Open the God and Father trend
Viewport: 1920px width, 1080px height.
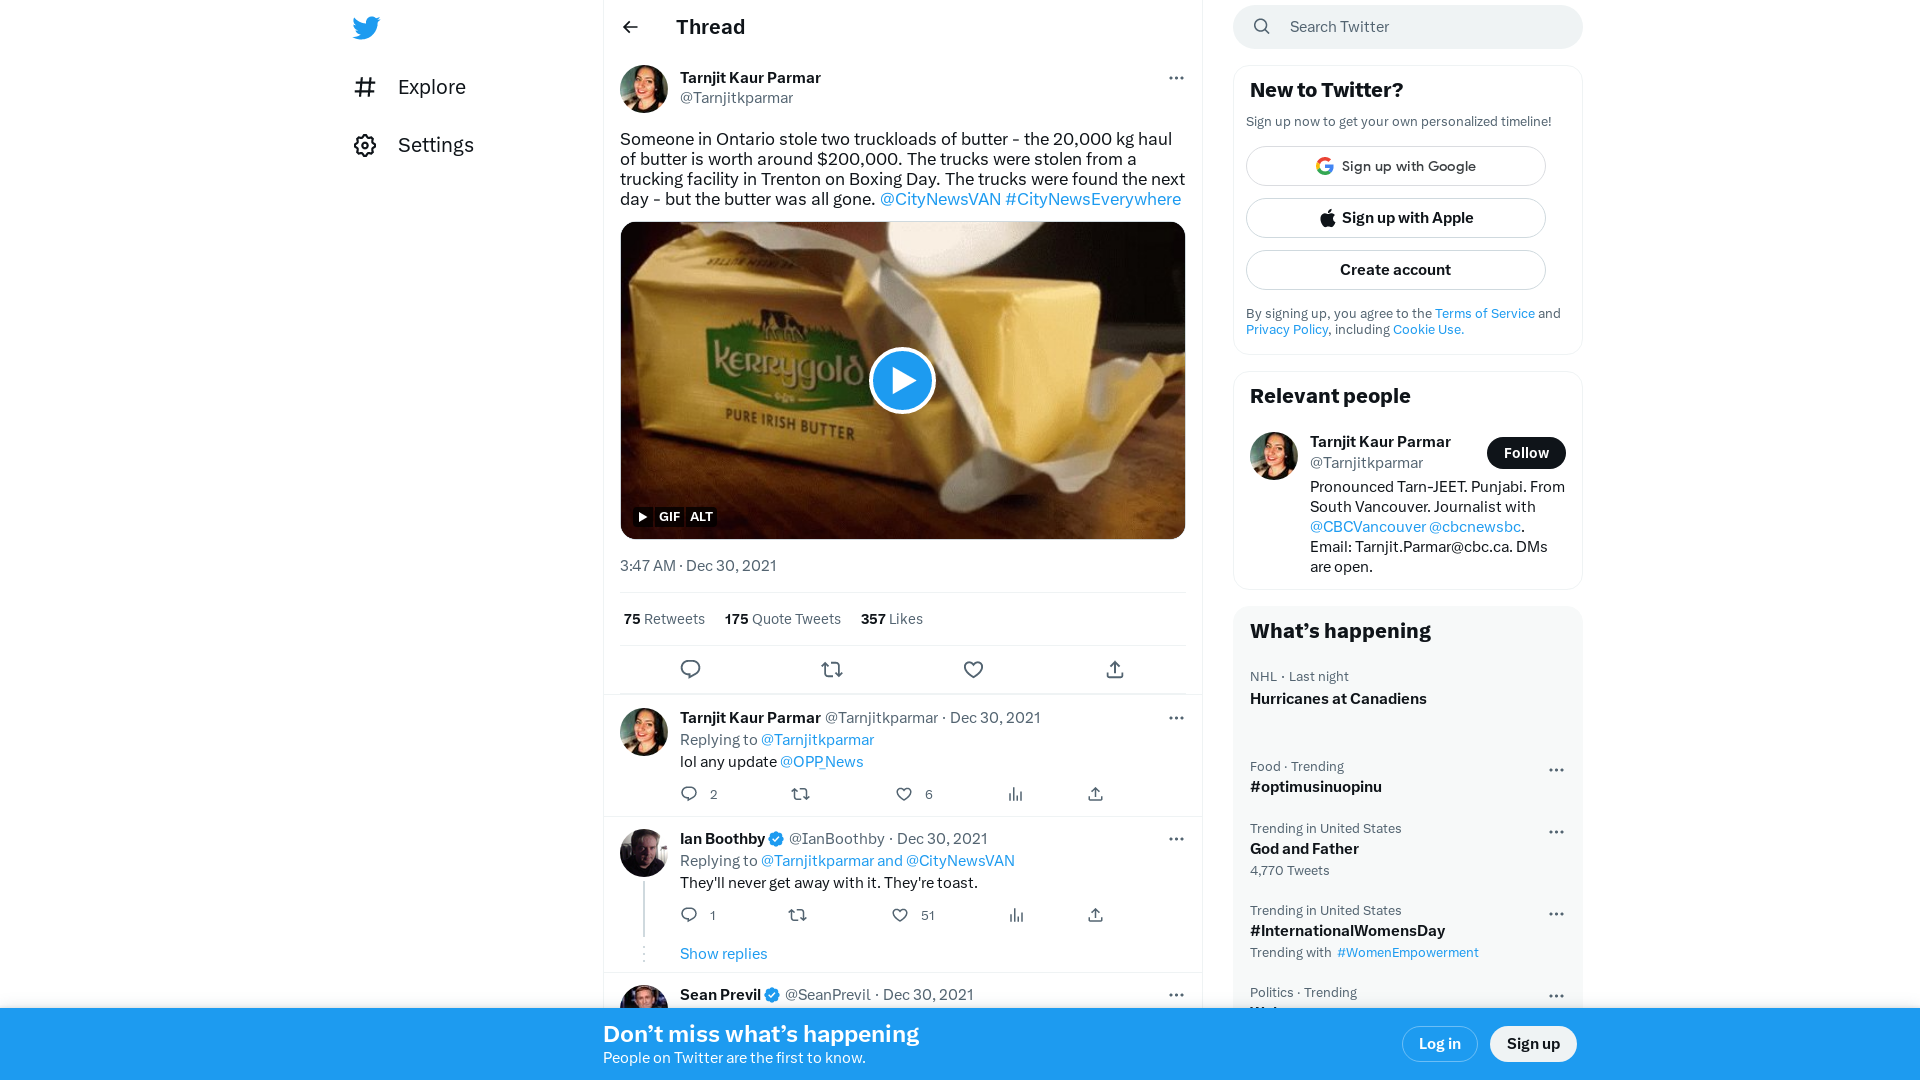(1304, 849)
